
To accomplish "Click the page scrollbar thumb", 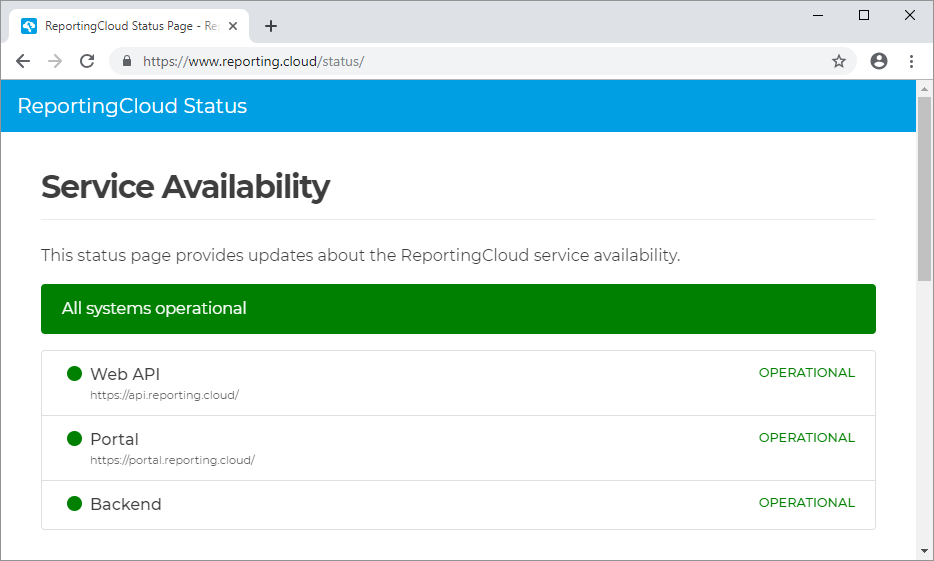I will pos(924,188).
